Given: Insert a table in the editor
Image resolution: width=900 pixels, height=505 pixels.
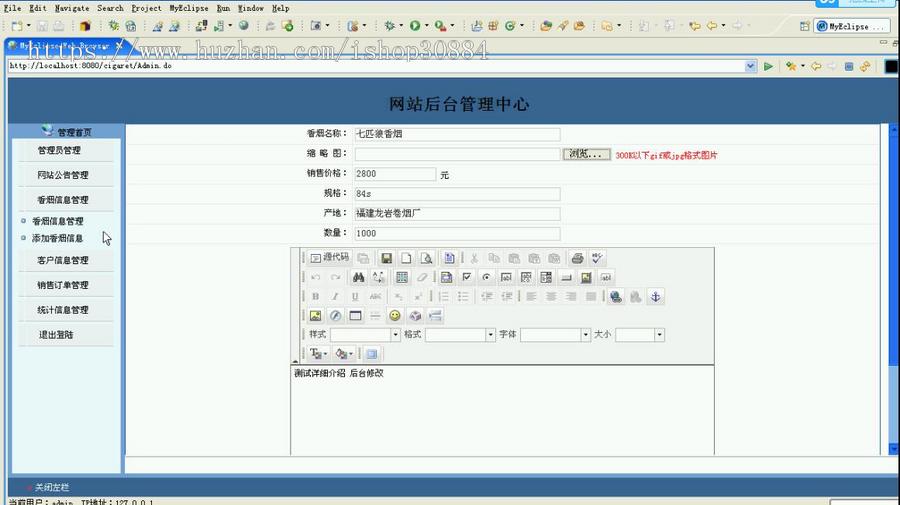Looking at the screenshot, I should pos(355,316).
